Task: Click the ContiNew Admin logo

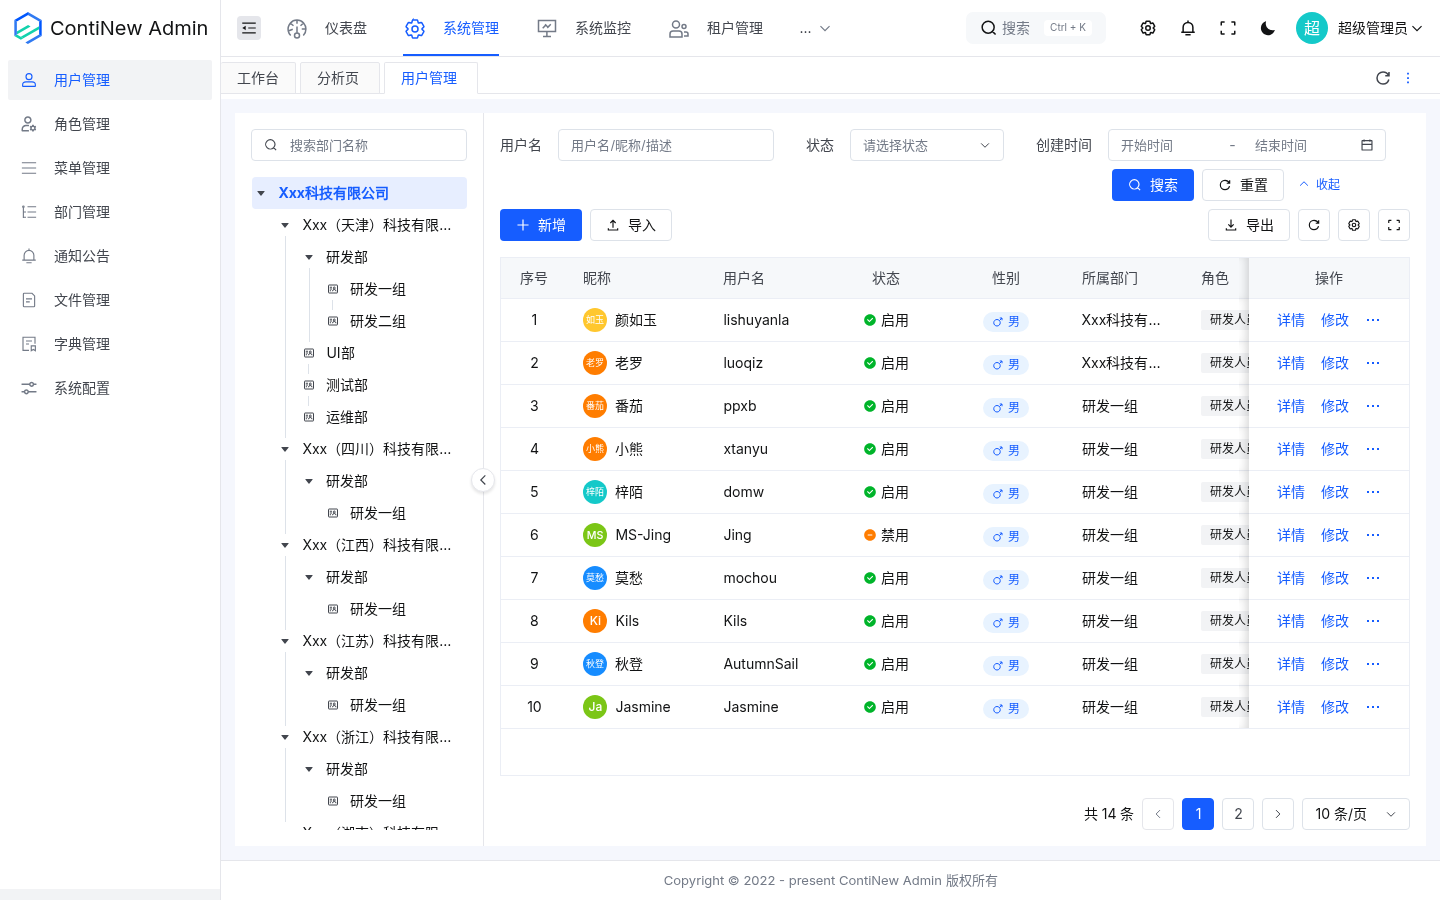Action: [111, 28]
